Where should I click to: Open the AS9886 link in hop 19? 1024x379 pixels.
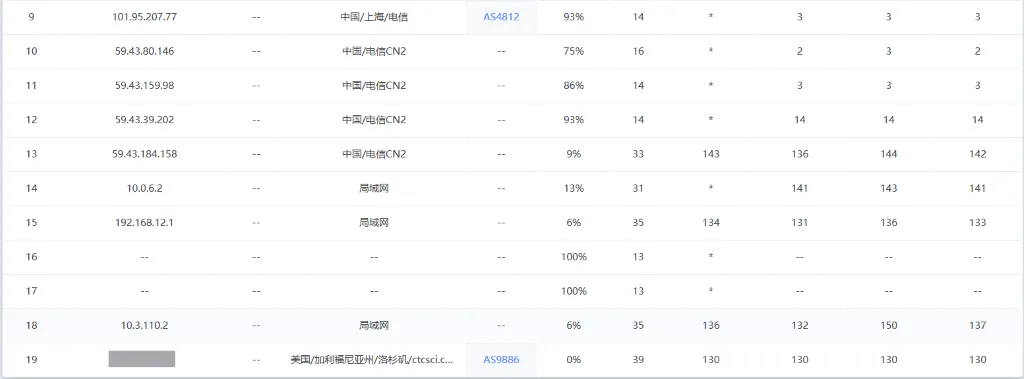[501, 359]
